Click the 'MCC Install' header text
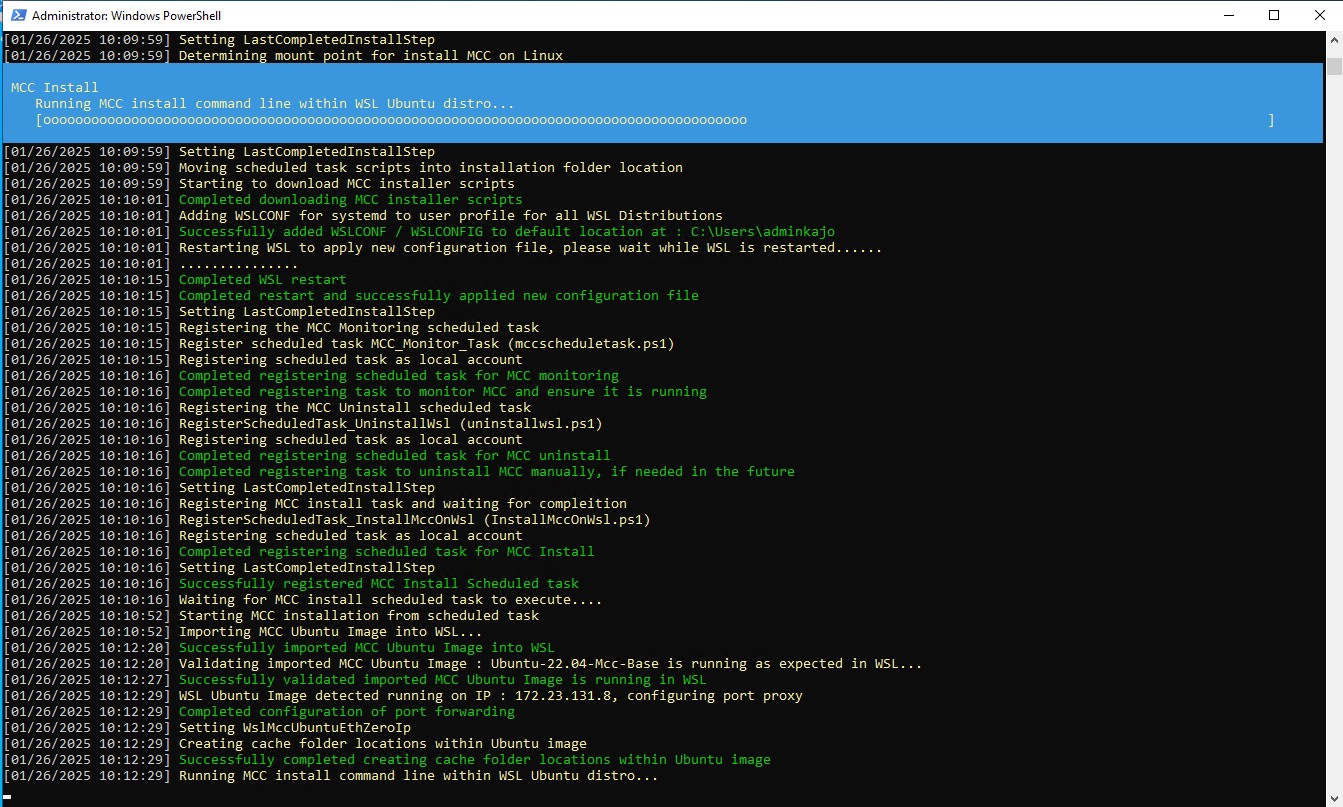This screenshot has width=1343, height=807. tap(55, 88)
